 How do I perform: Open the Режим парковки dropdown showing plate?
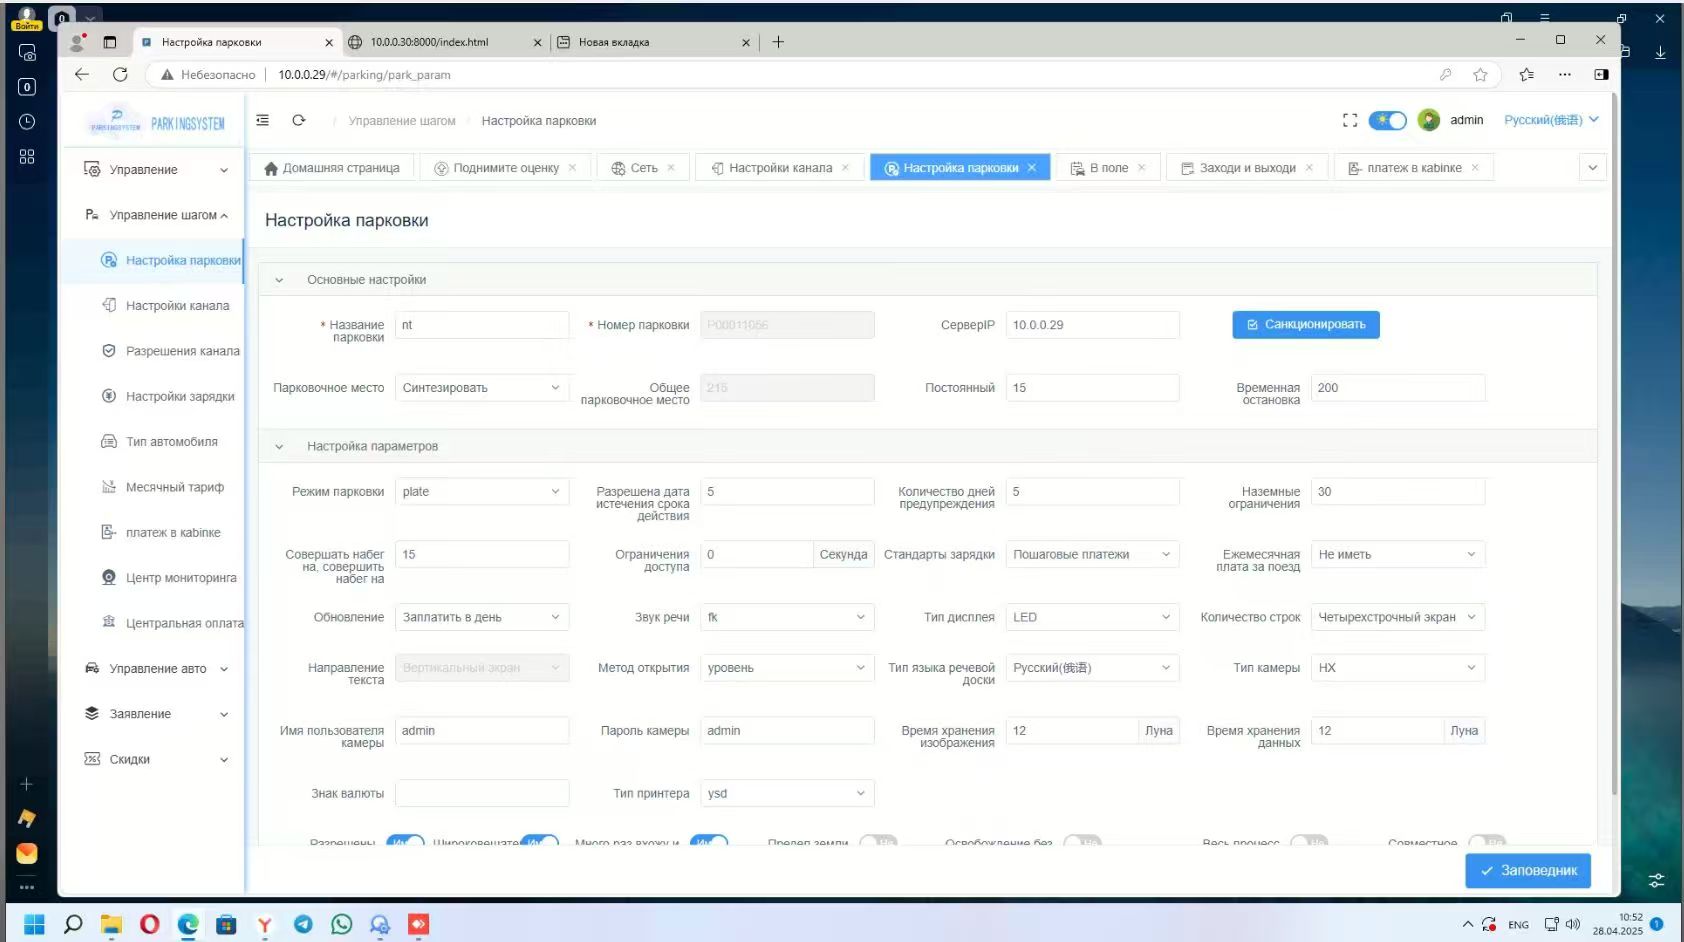482,492
